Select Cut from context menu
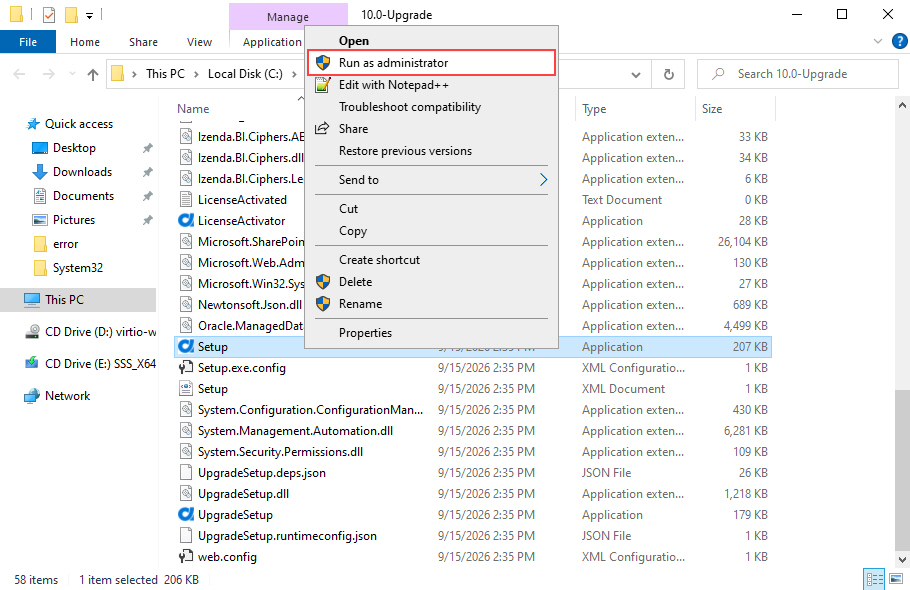 (x=431, y=209)
